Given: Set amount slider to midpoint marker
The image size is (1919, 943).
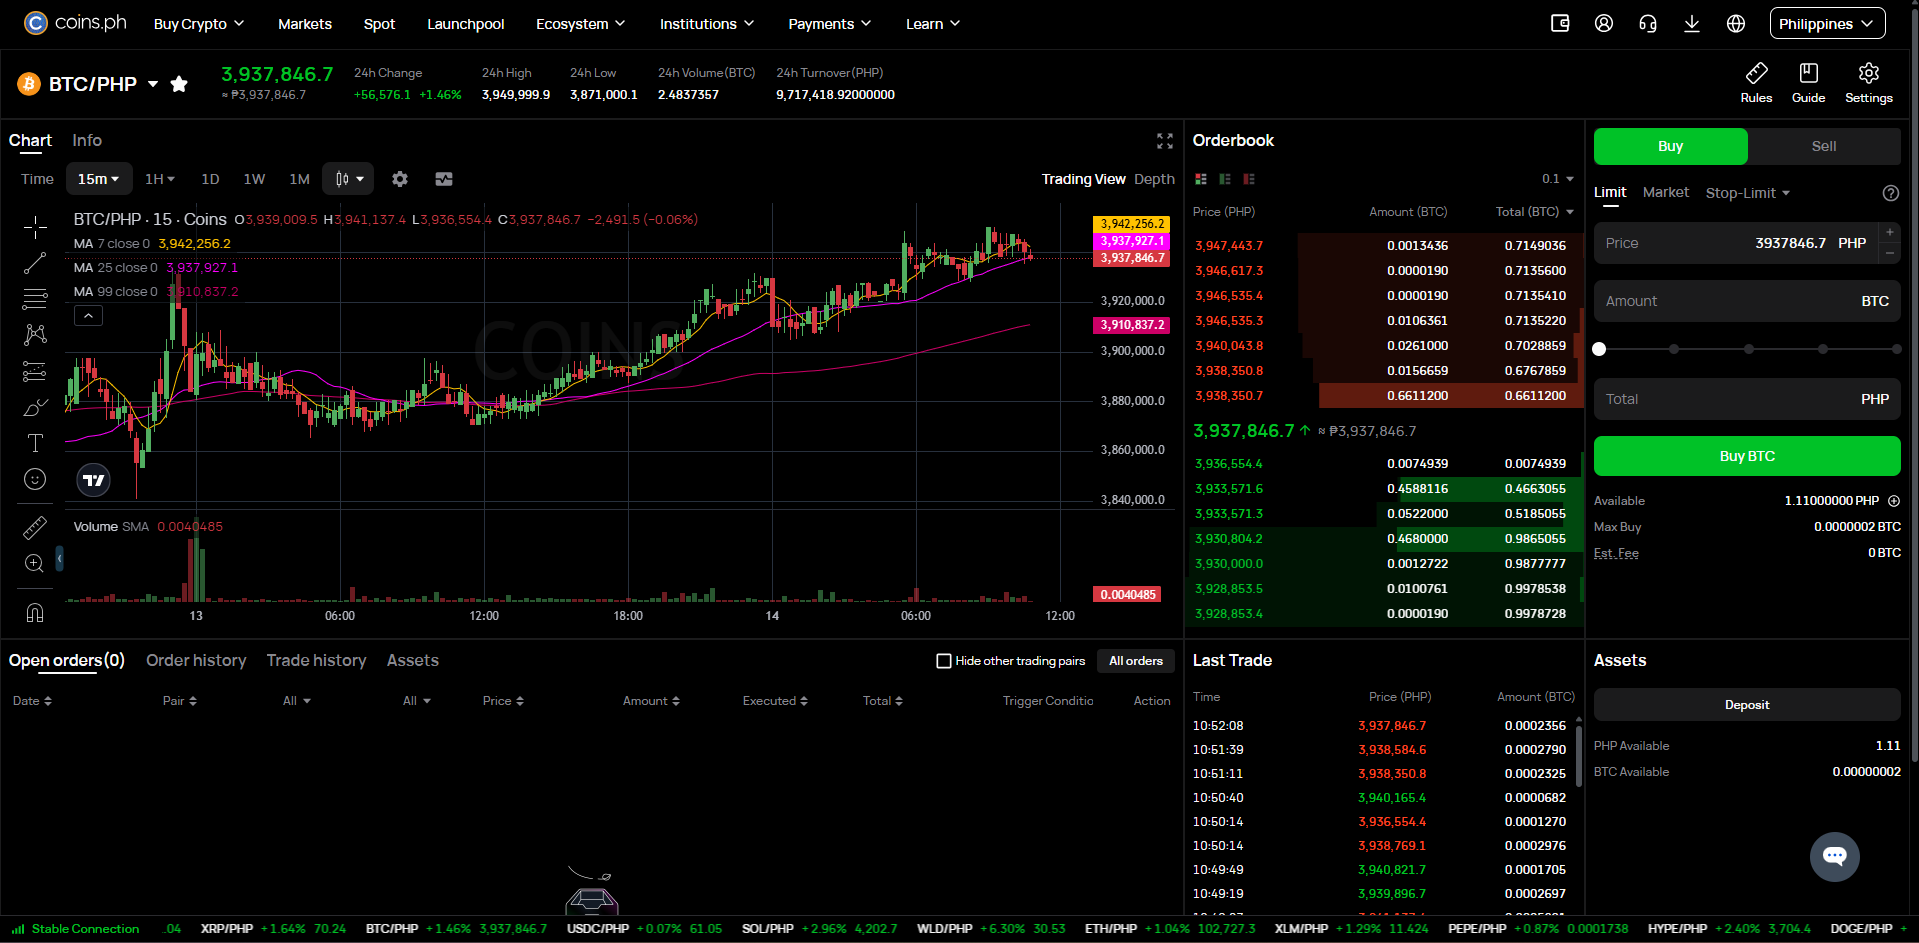Looking at the screenshot, I should tap(1748, 349).
